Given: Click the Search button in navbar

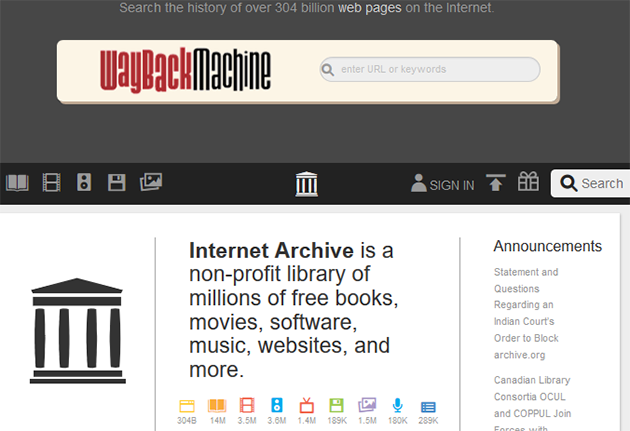Looking at the screenshot, I should 592,183.
